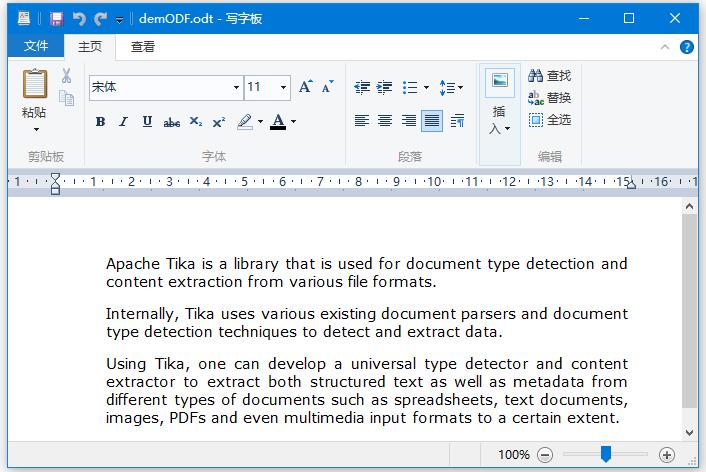This screenshot has height=472, width=706.
Task: Apply superscript formatting
Action: [219, 122]
